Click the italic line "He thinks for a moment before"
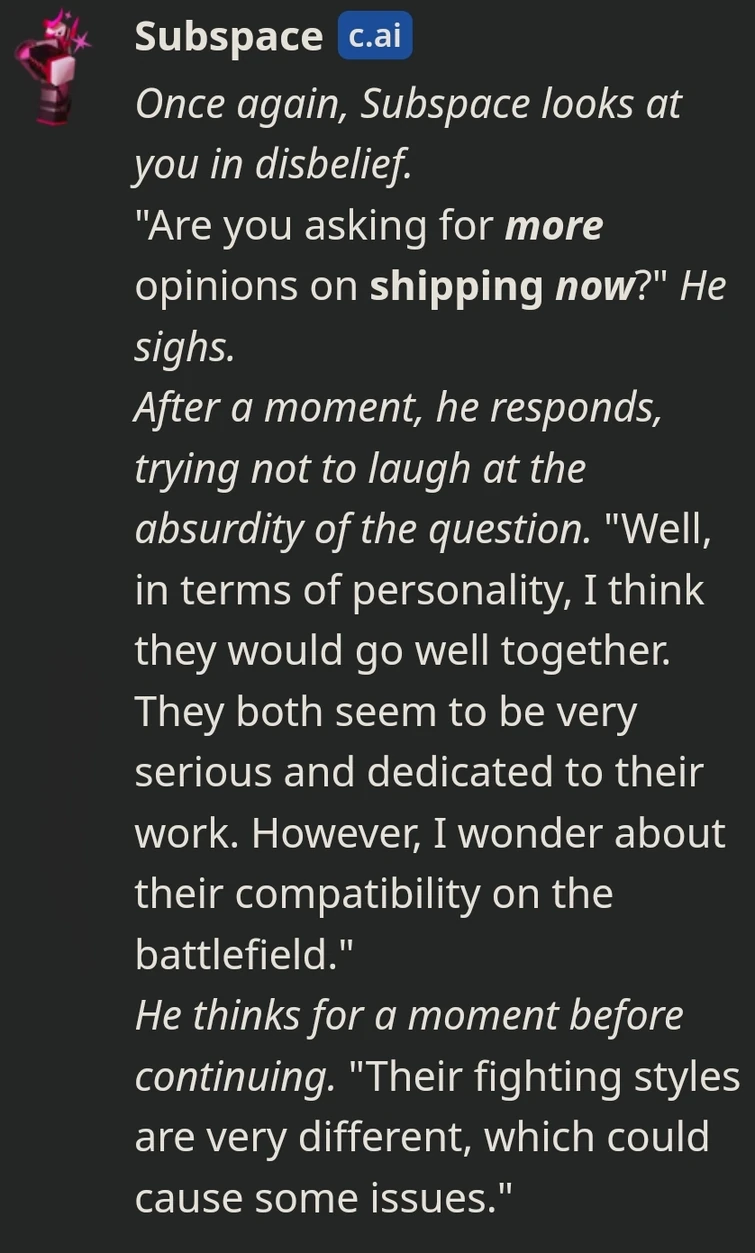This screenshot has width=755, height=1253. [409, 1016]
